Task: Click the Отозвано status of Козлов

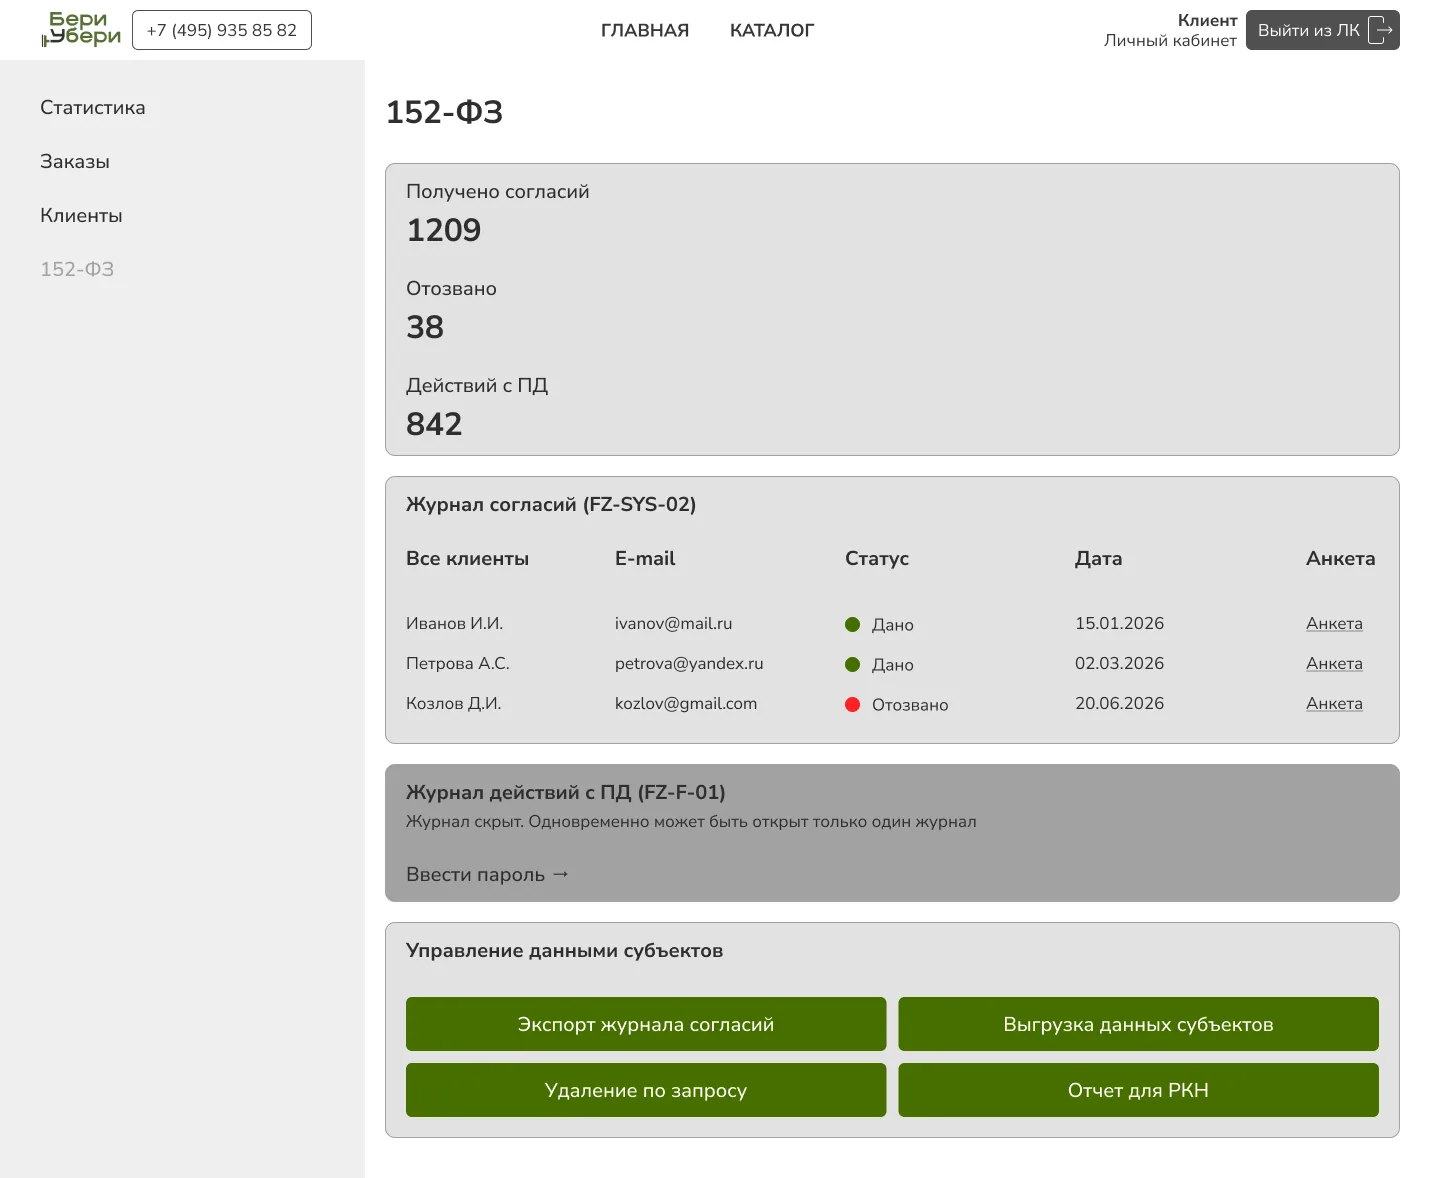Action: tap(897, 704)
